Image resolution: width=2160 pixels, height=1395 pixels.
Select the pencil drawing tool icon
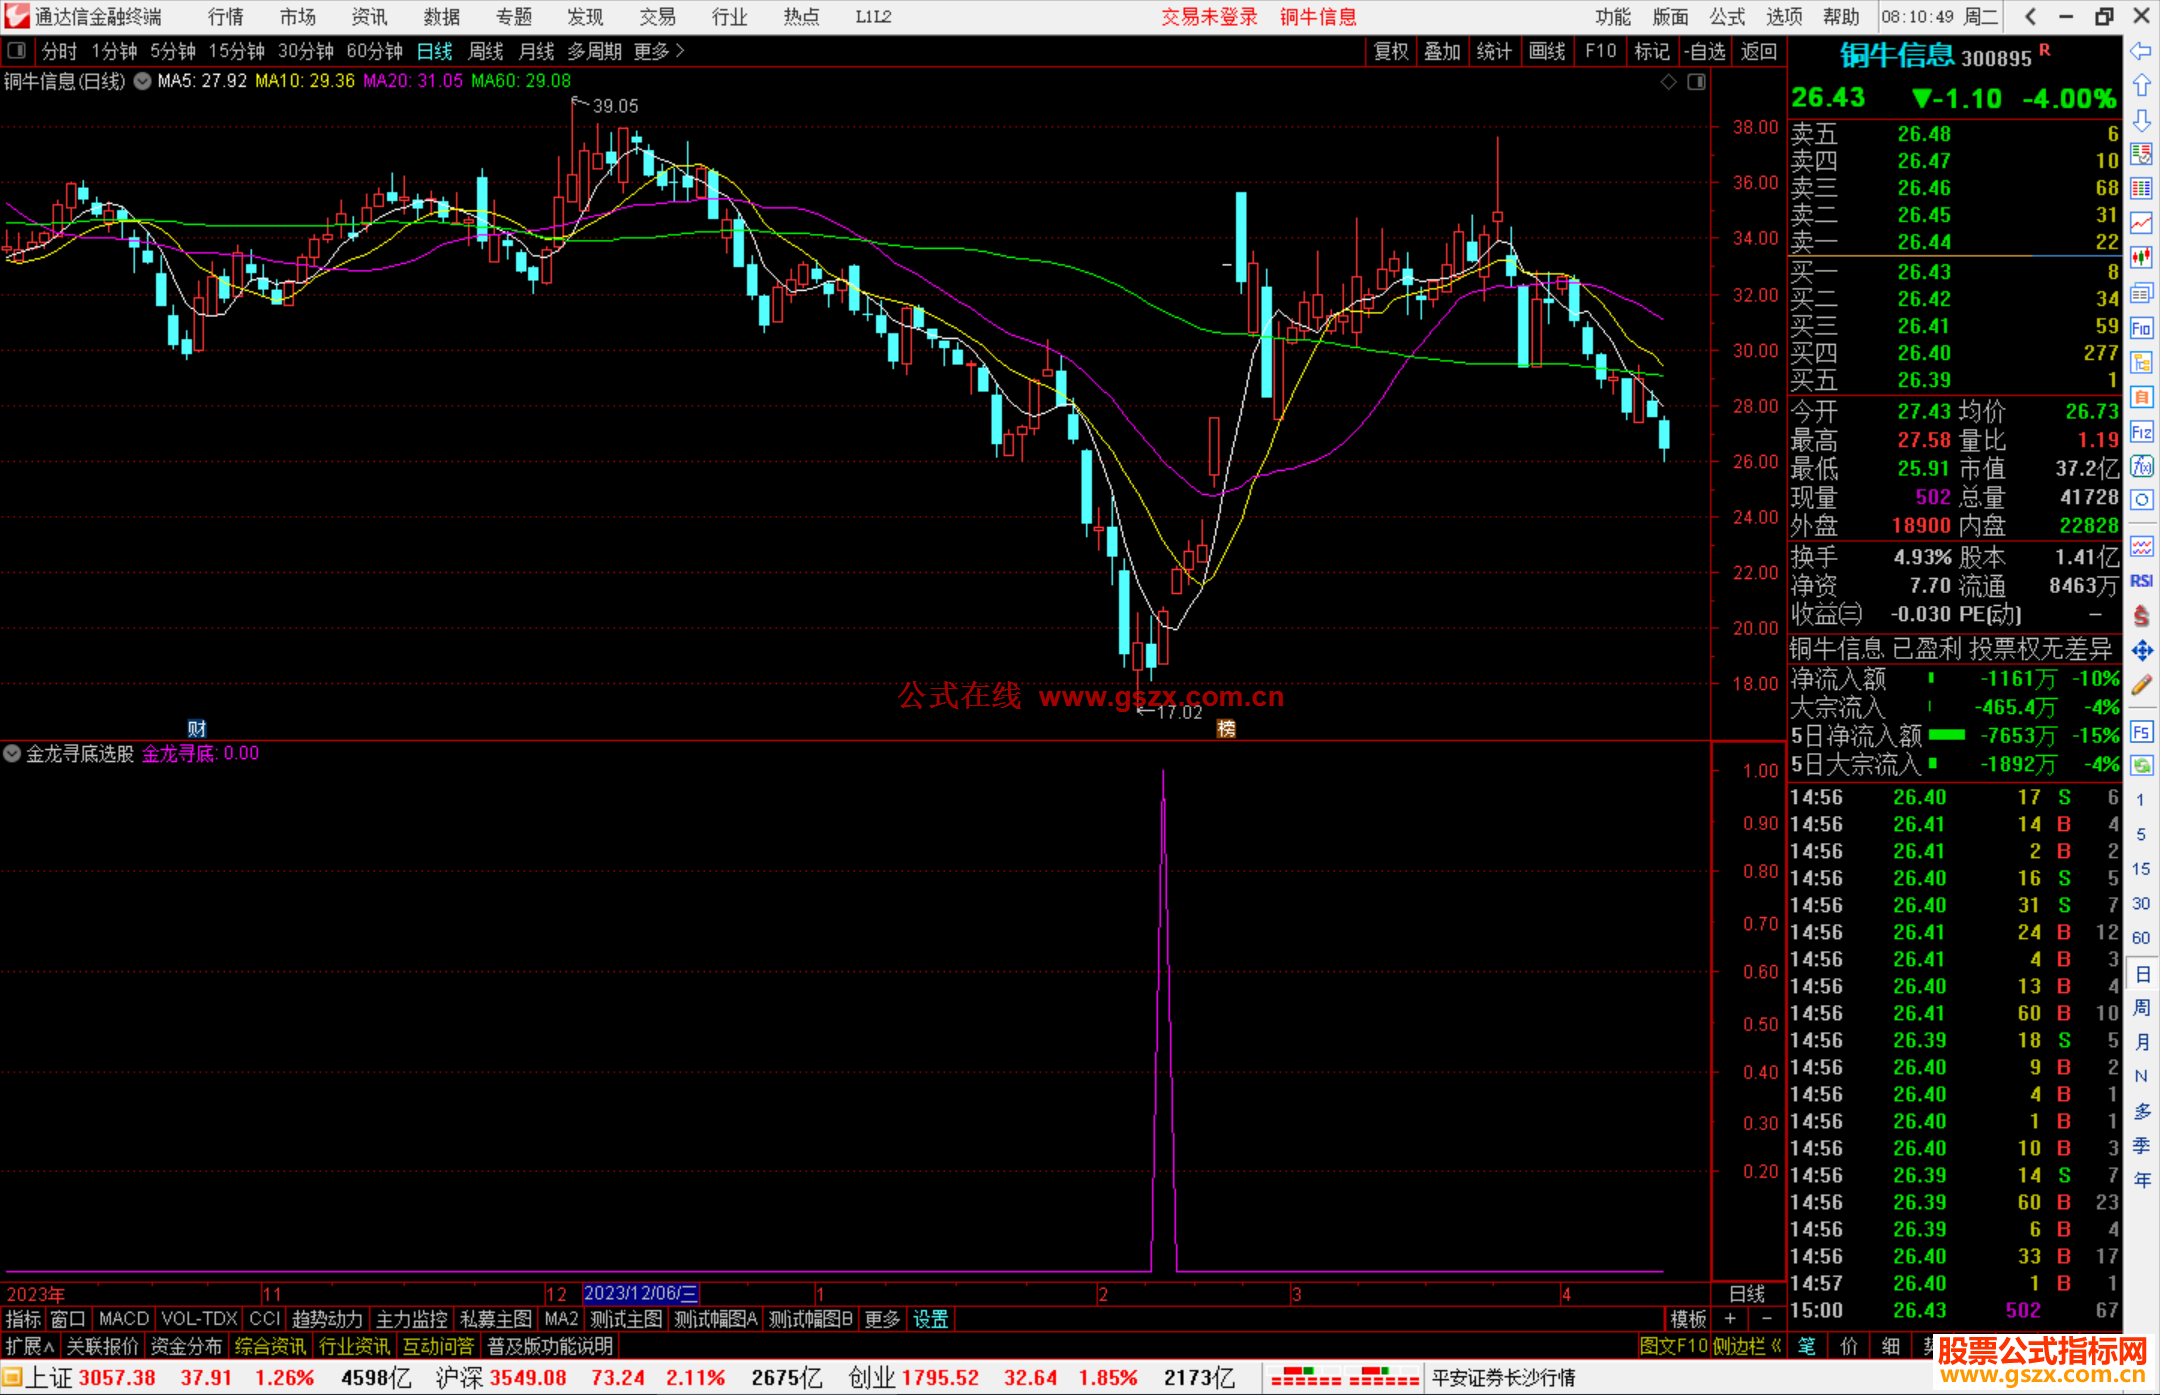pyautogui.click(x=2141, y=685)
